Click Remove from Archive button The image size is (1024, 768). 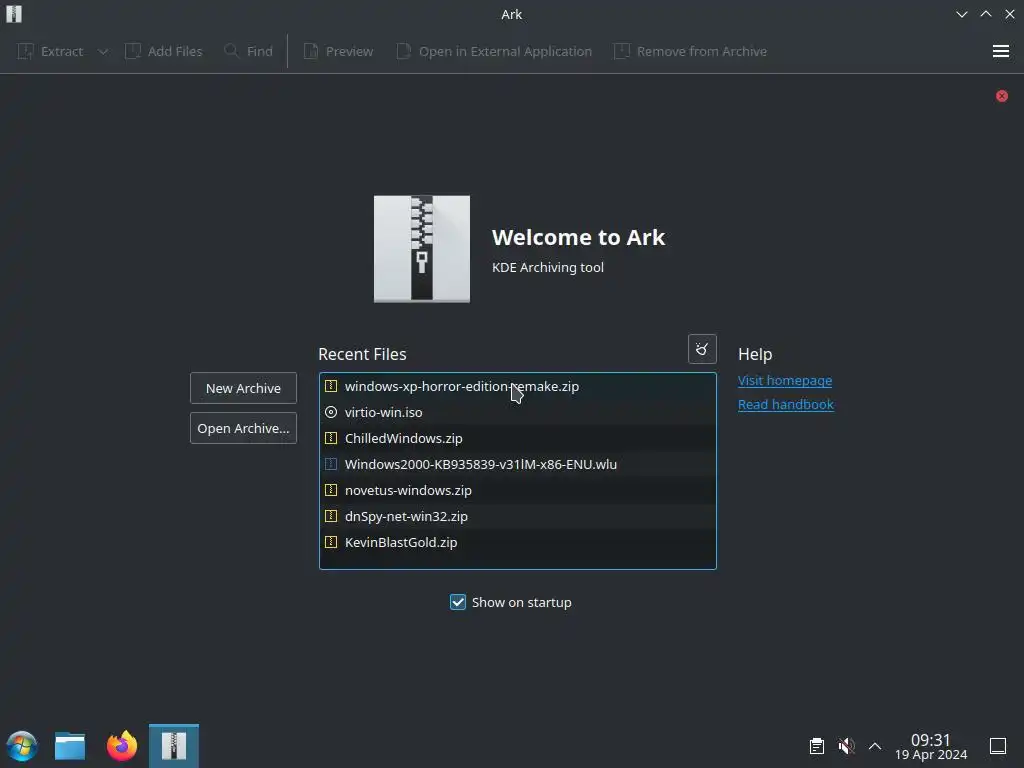click(690, 51)
